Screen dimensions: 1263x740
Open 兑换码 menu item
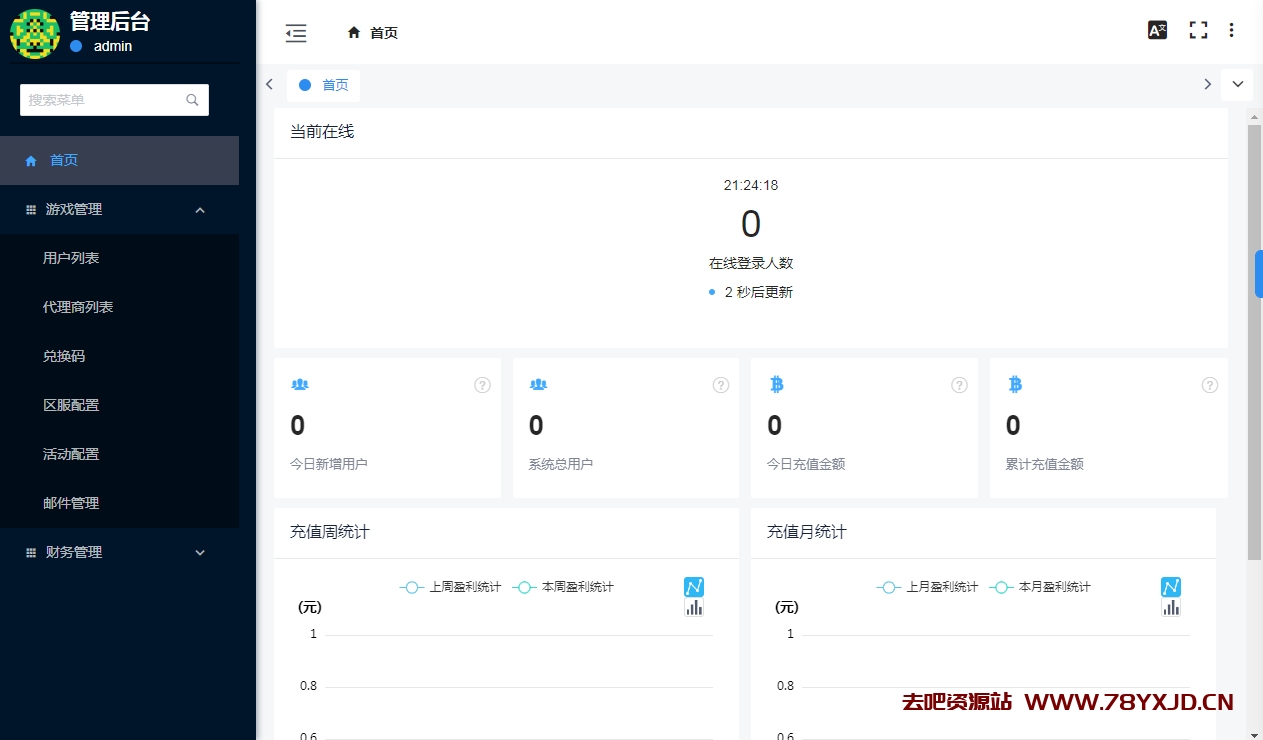[119, 356]
